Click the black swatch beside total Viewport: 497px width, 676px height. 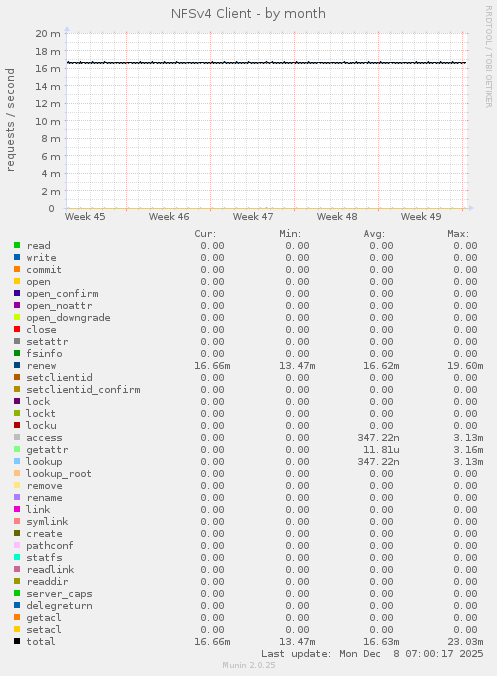17,641
